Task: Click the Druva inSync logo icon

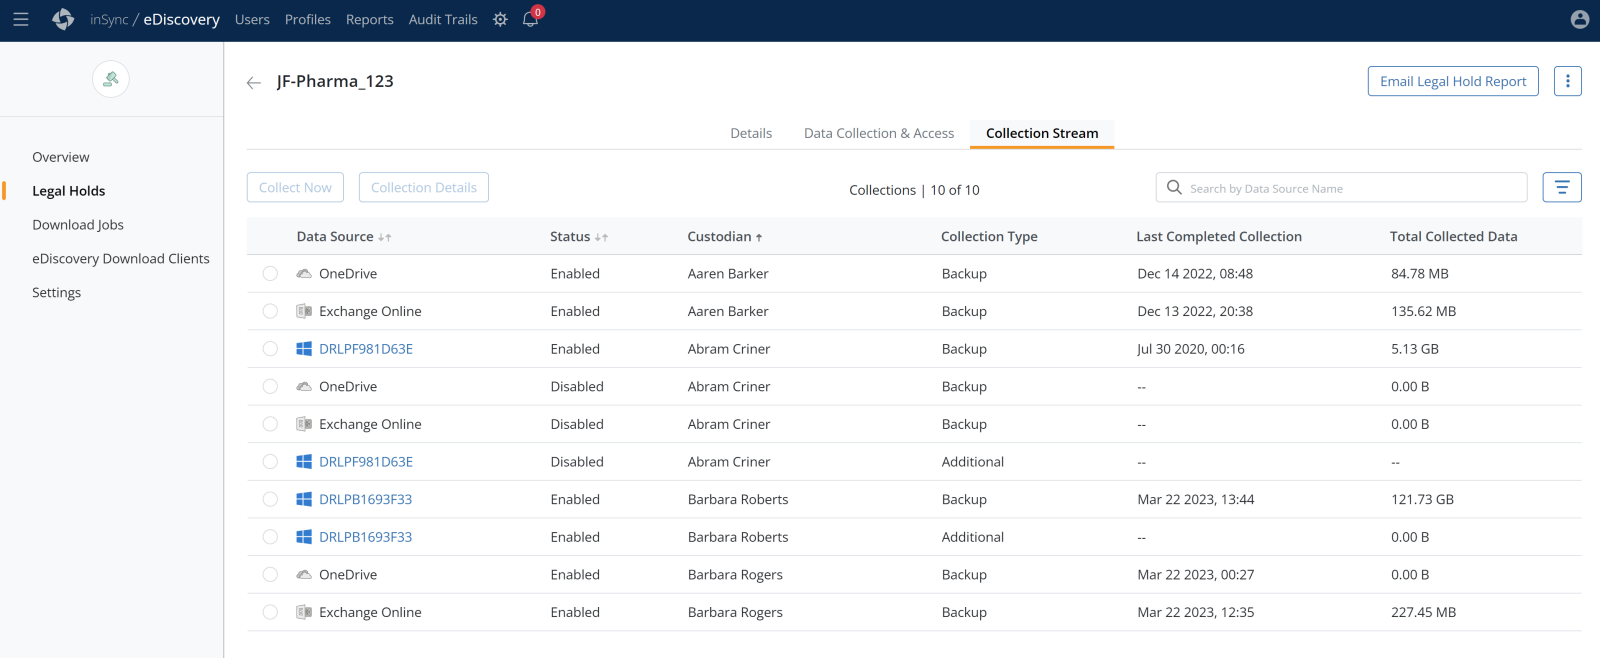Action: tap(63, 19)
